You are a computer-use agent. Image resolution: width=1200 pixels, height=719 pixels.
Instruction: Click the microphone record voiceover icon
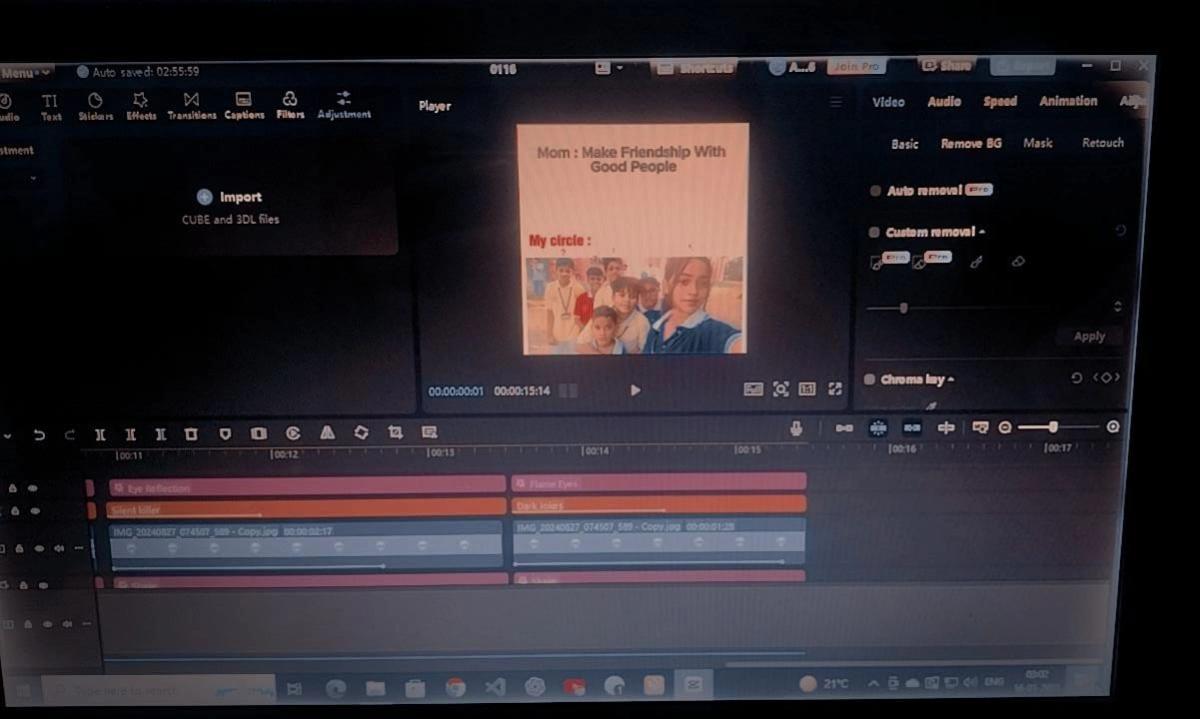(x=796, y=428)
